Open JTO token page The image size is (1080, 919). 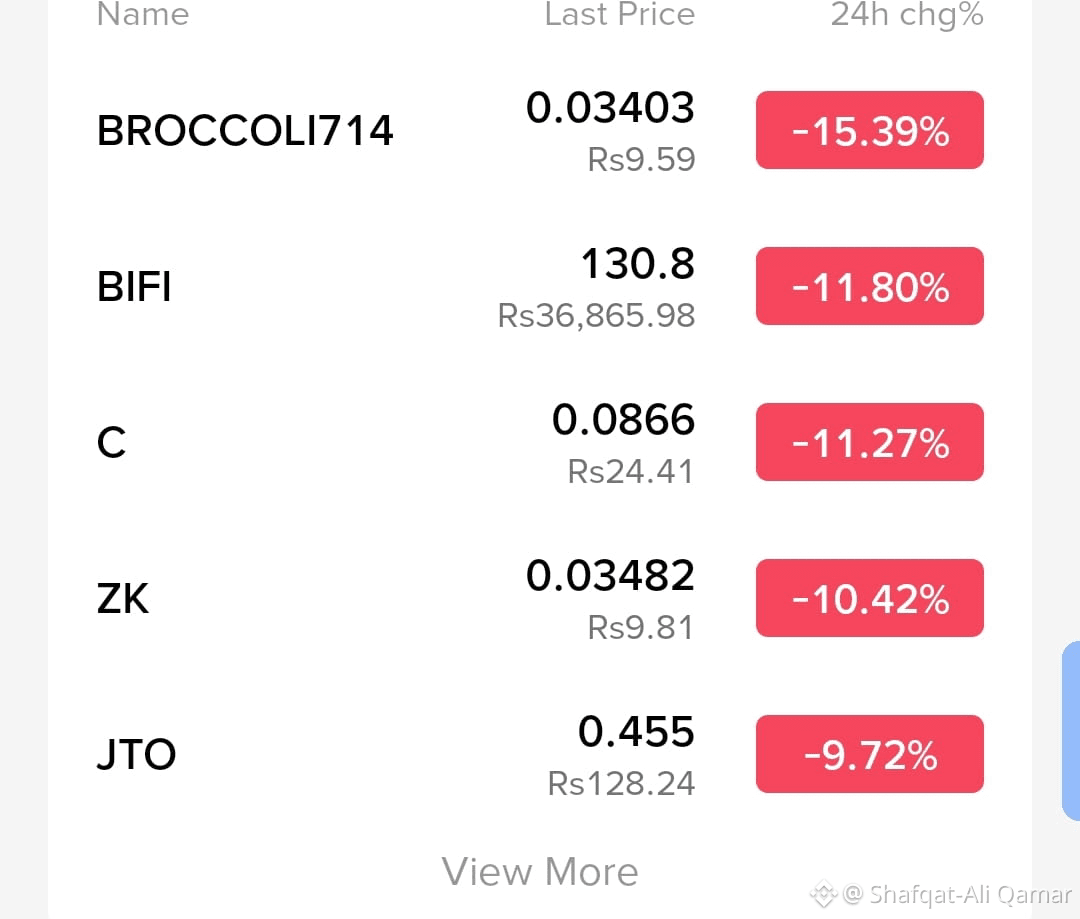pos(137,755)
